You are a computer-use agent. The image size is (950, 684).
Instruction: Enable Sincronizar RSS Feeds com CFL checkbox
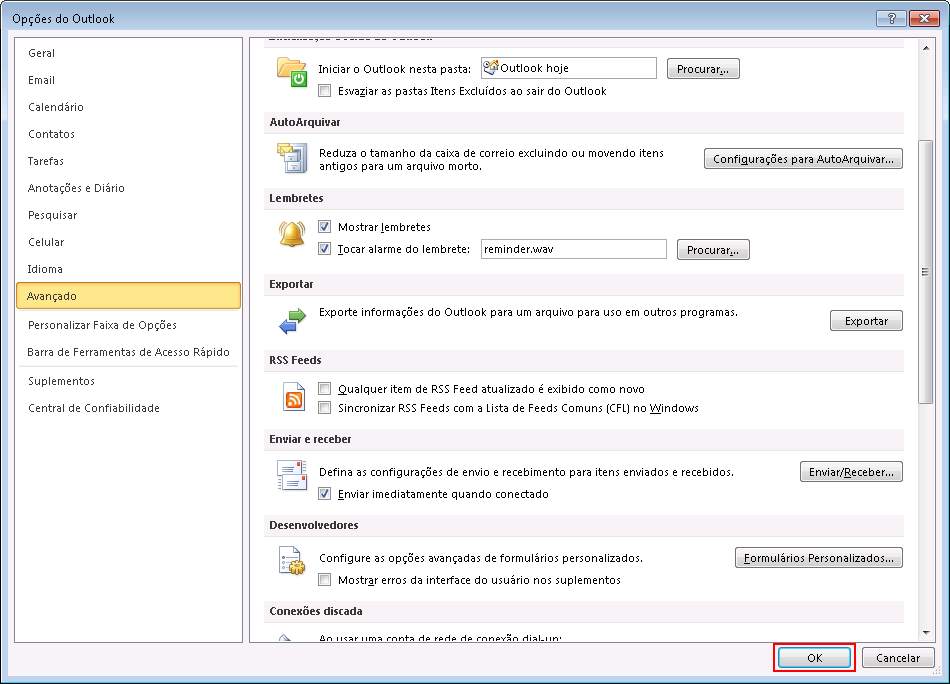tap(325, 407)
